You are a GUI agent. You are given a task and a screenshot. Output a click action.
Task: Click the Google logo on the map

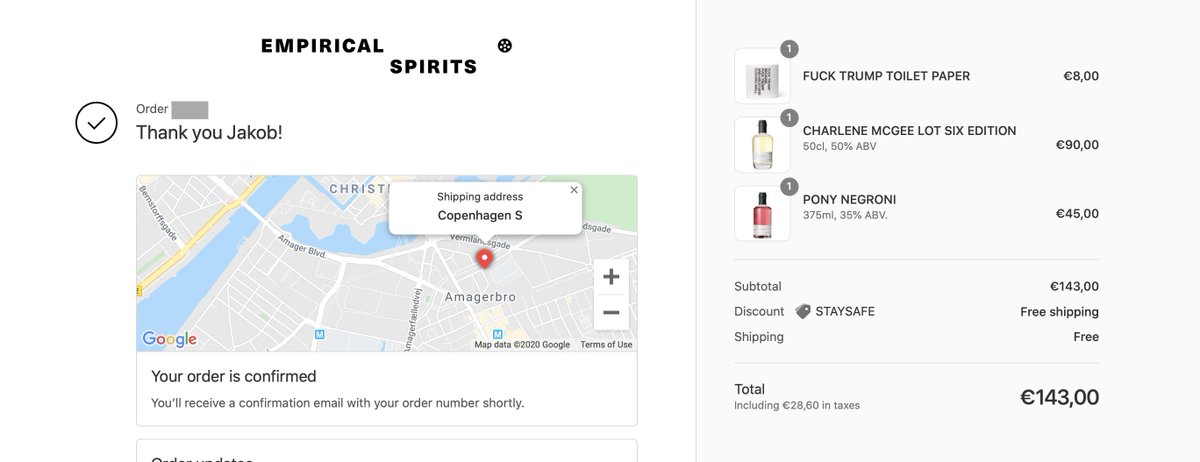coord(169,339)
